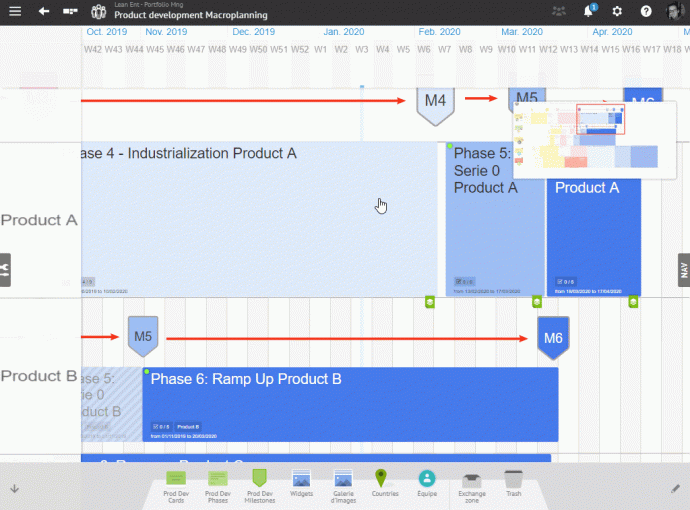Click week W10 in timeline header
The width and height of the screenshot is (690, 510).
(506, 49)
